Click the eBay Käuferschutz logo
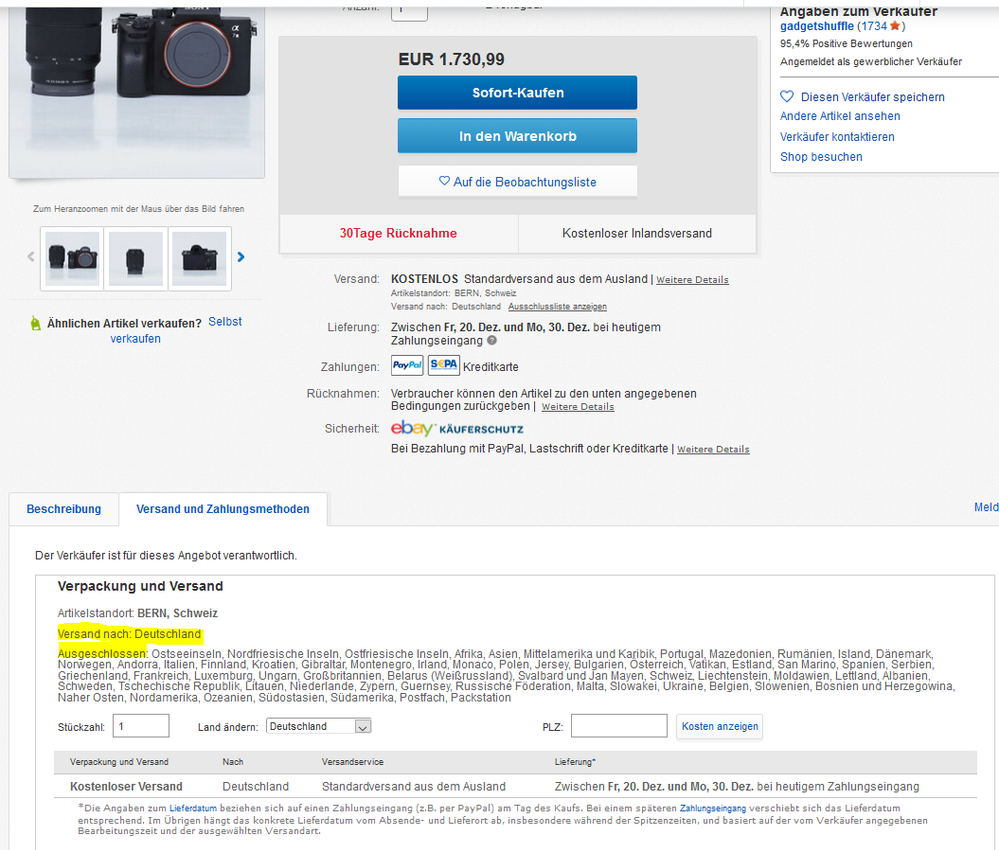 click(457, 428)
